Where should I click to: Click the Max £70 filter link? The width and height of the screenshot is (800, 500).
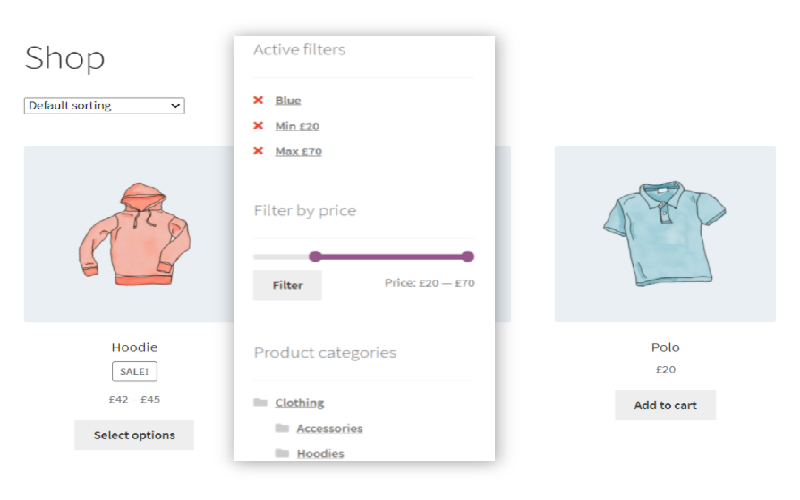click(298, 151)
